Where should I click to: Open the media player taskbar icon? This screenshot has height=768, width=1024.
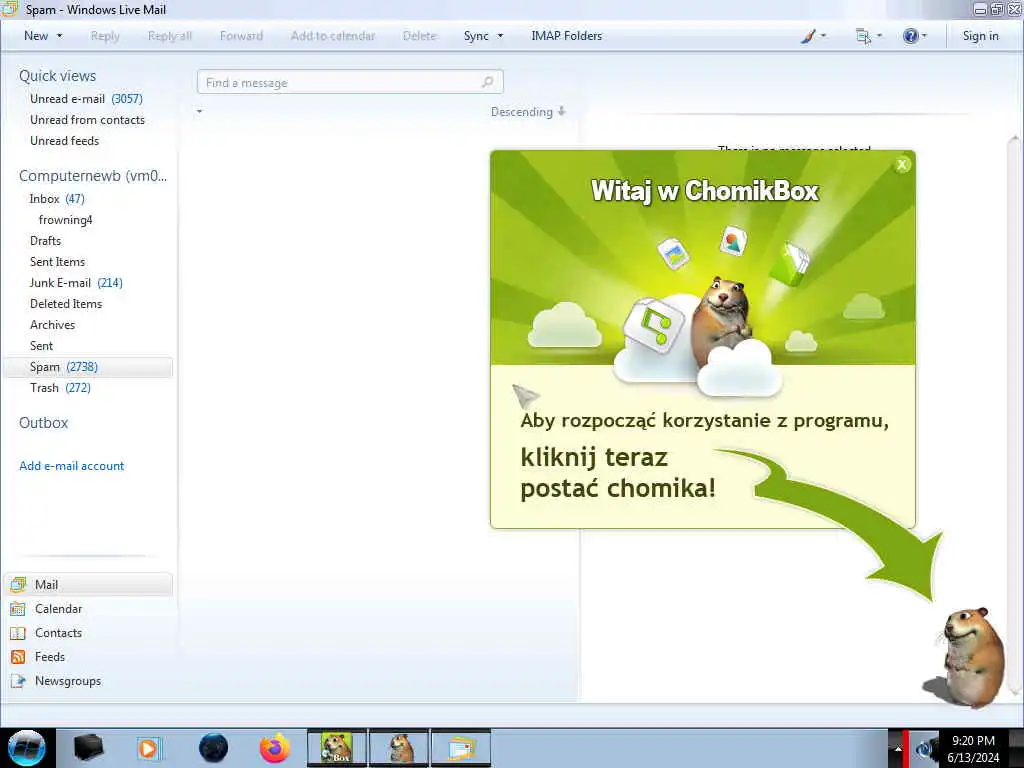[149, 748]
